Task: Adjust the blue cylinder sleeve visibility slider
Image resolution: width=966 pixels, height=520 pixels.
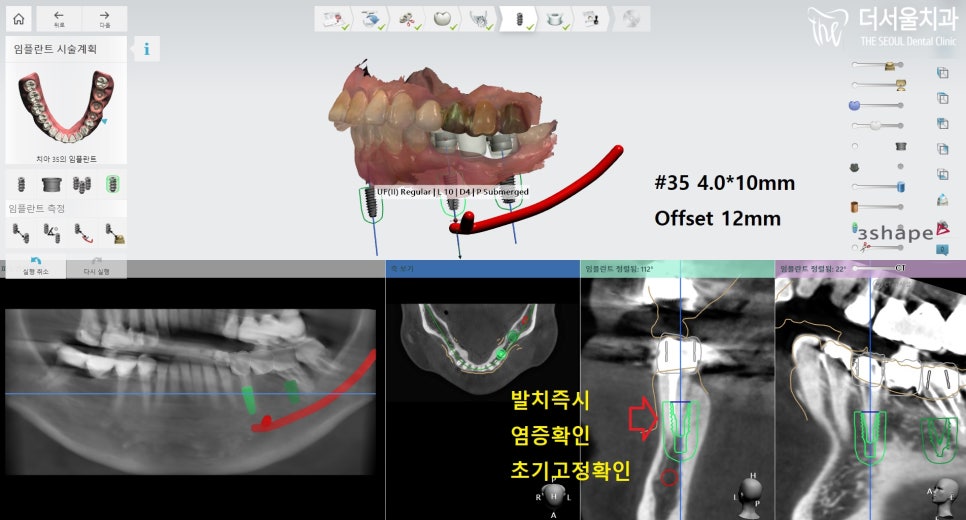Action: [x=900, y=186]
